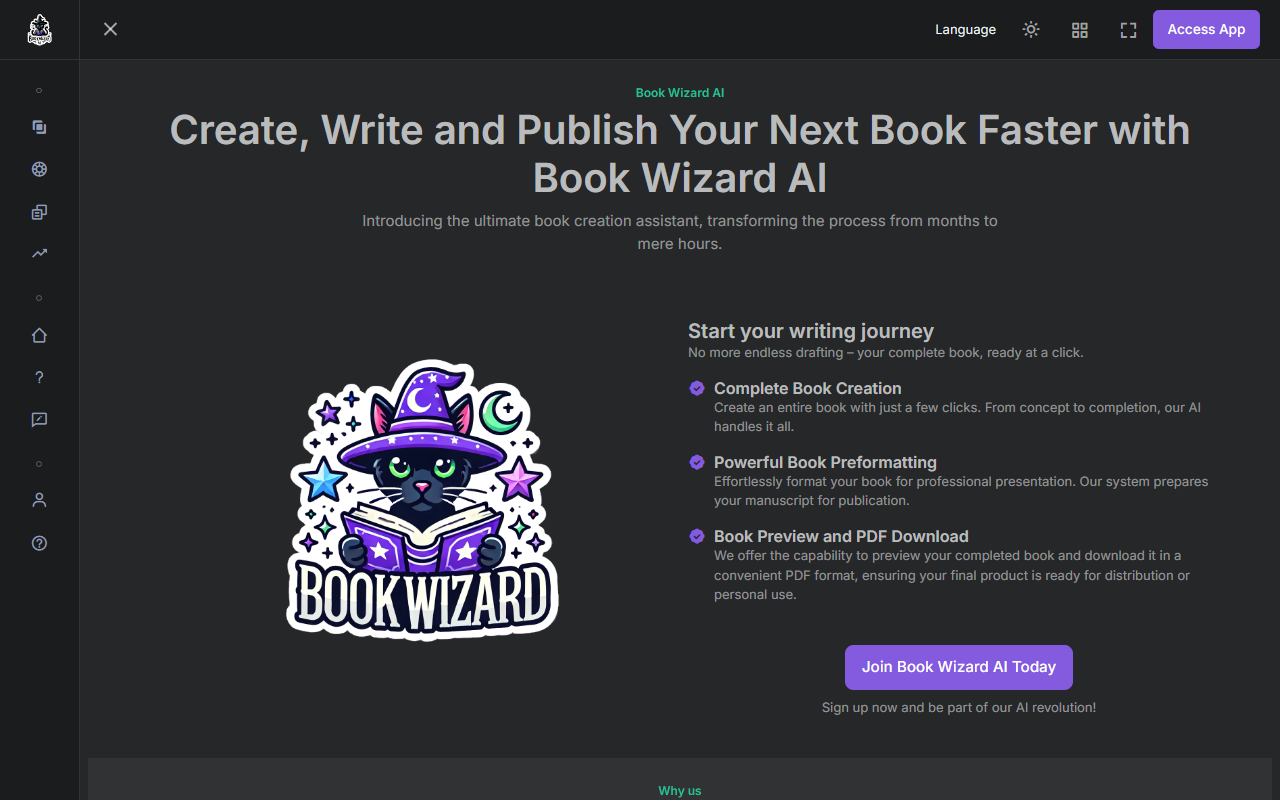
Task: Open the apps grid icon in header
Action: tap(1079, 30)
